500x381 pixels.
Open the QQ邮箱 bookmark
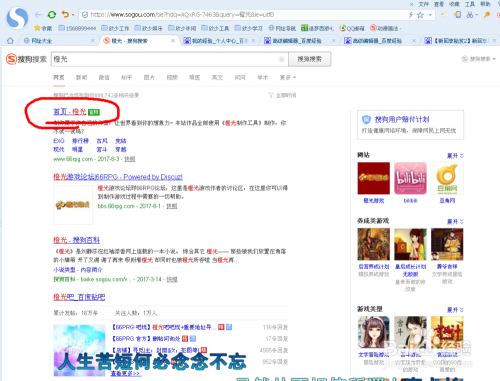[352, 28]
